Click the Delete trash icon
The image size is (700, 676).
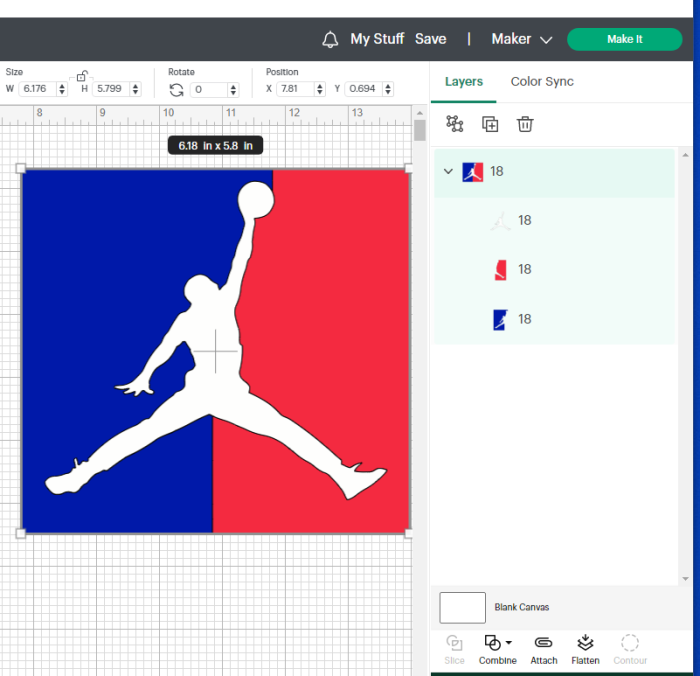(525, 124)
